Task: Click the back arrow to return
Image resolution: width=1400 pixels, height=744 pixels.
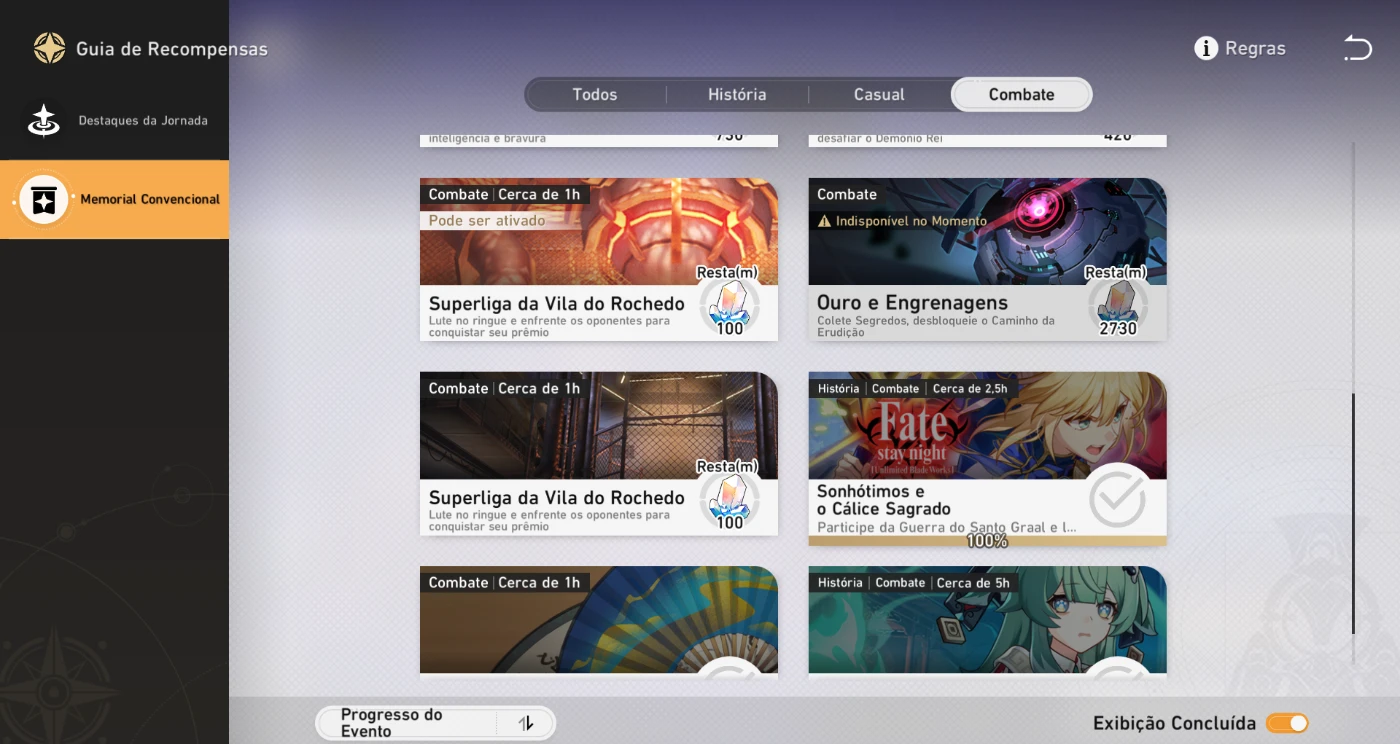Action: pyautogui.click(x=1357, y=48)
